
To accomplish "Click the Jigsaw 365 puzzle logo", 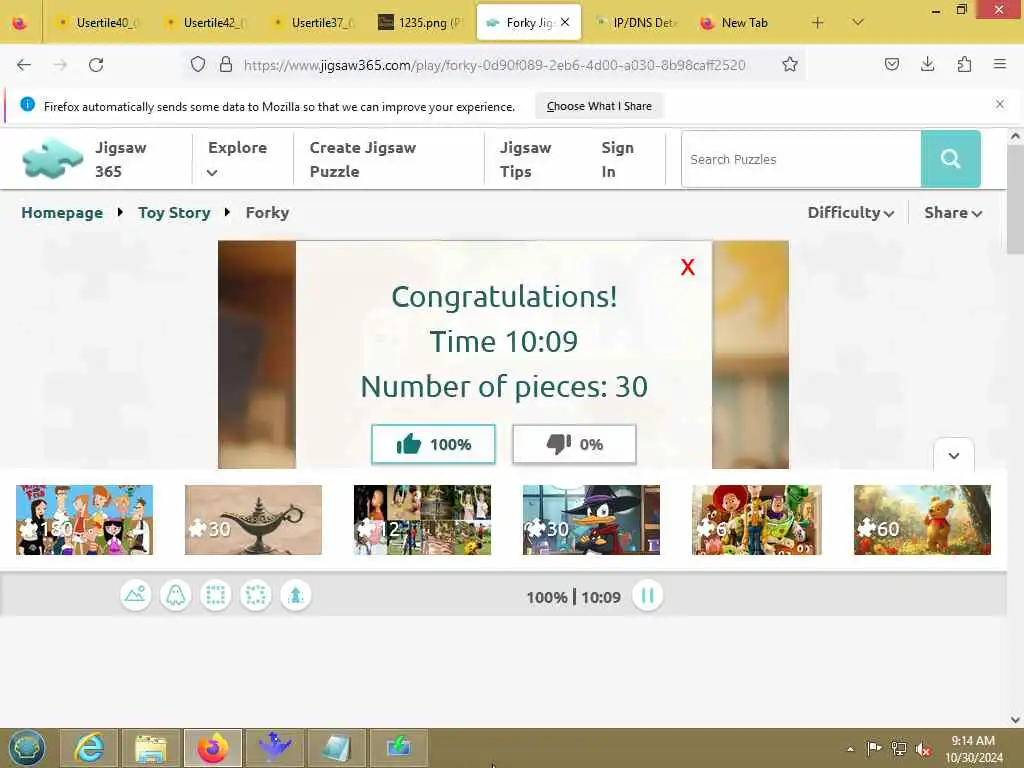I will (x=53, y=159).
